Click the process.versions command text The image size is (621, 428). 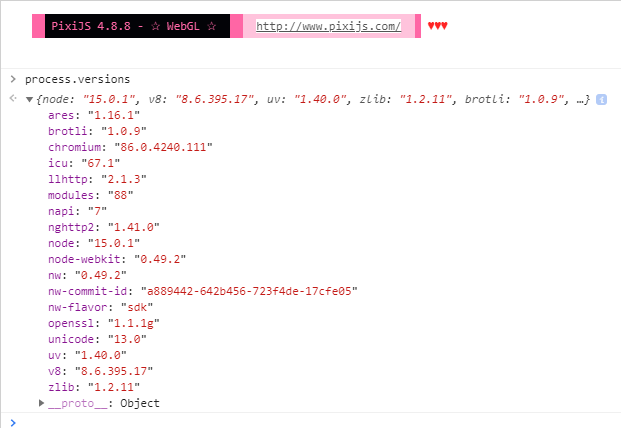pyautogui.click(x=78, y=79)
